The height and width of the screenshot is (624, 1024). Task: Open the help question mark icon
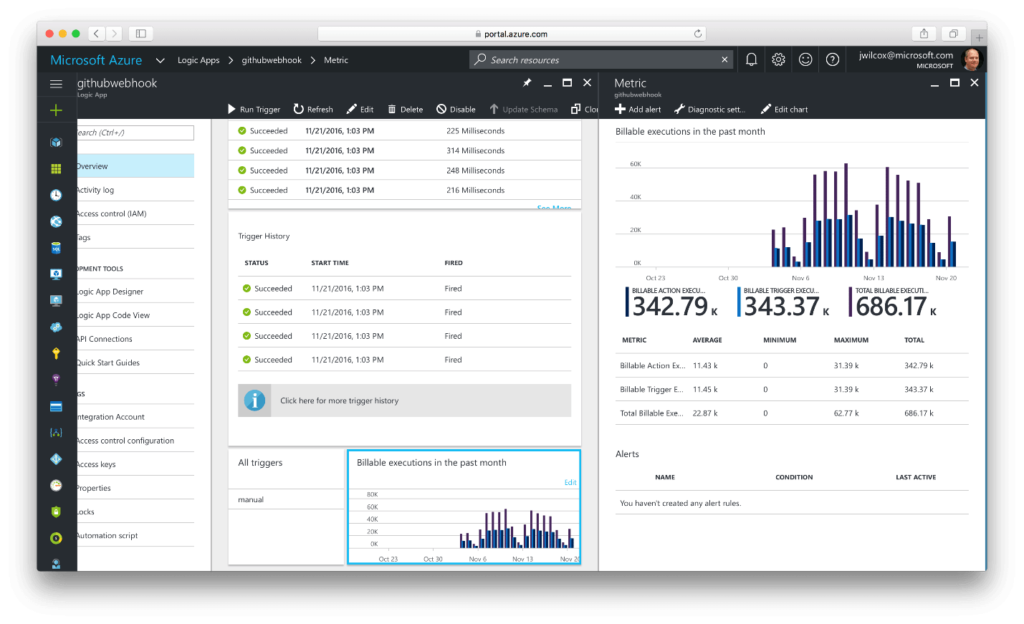click(x=833, y=60)
